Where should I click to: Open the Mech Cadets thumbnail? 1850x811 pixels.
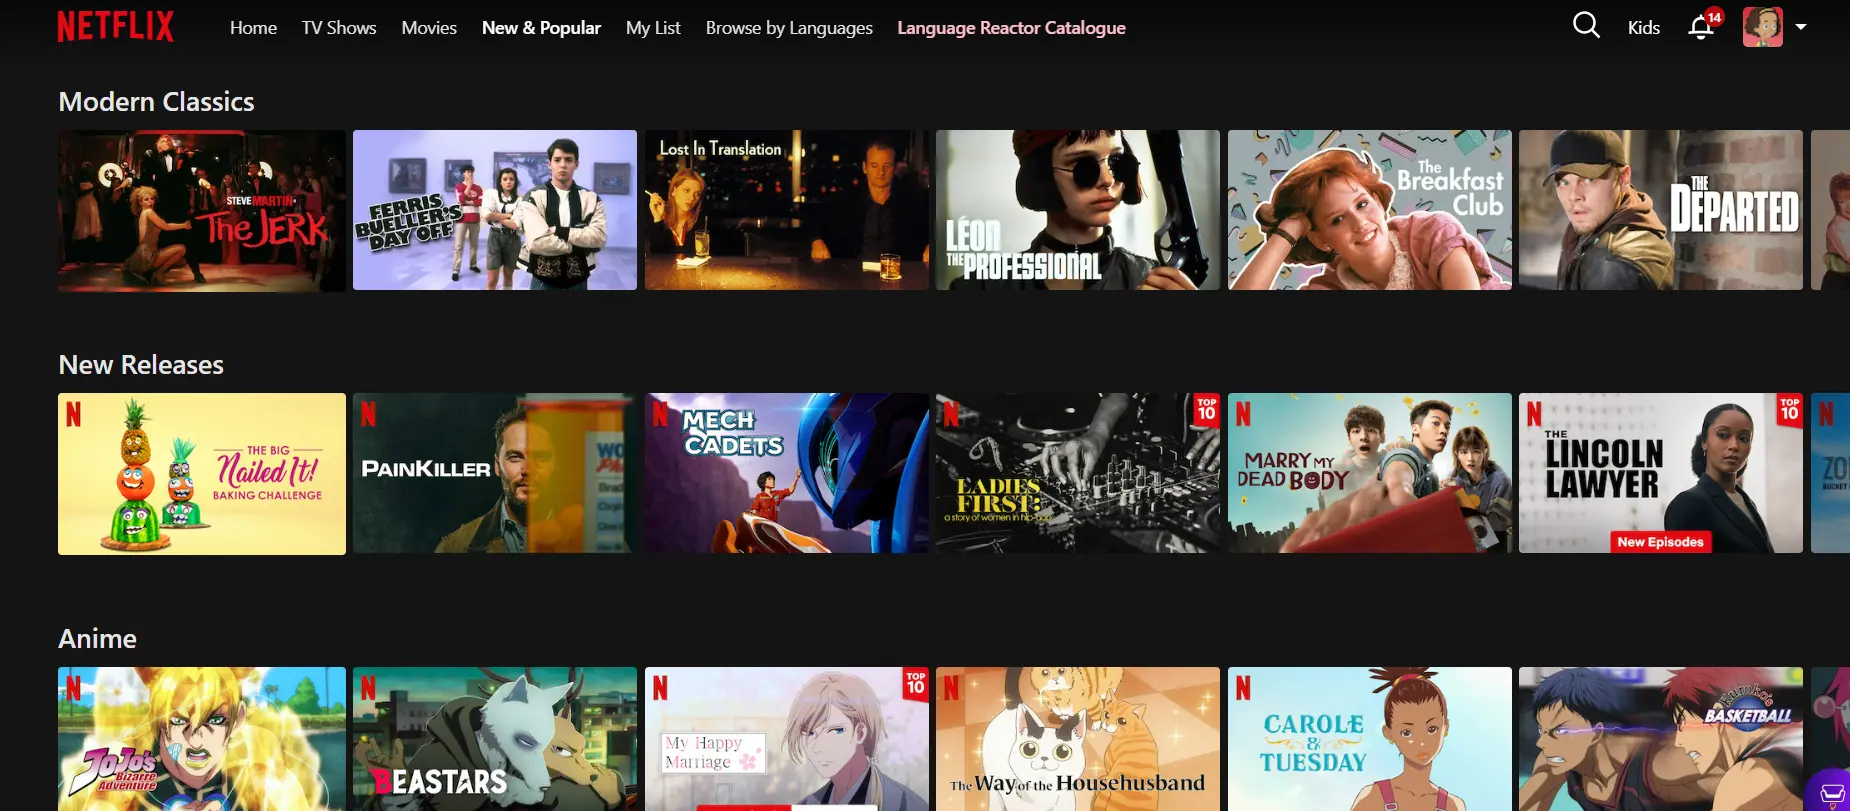pyautogui.click(x=787, y=473)
